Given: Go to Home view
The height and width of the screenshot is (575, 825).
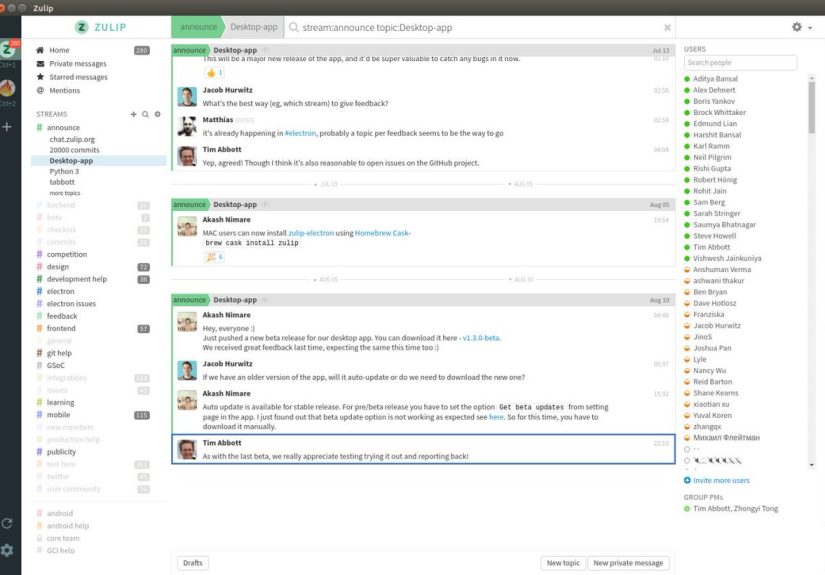Looking at the screenshot, I should tap(59, 50).
